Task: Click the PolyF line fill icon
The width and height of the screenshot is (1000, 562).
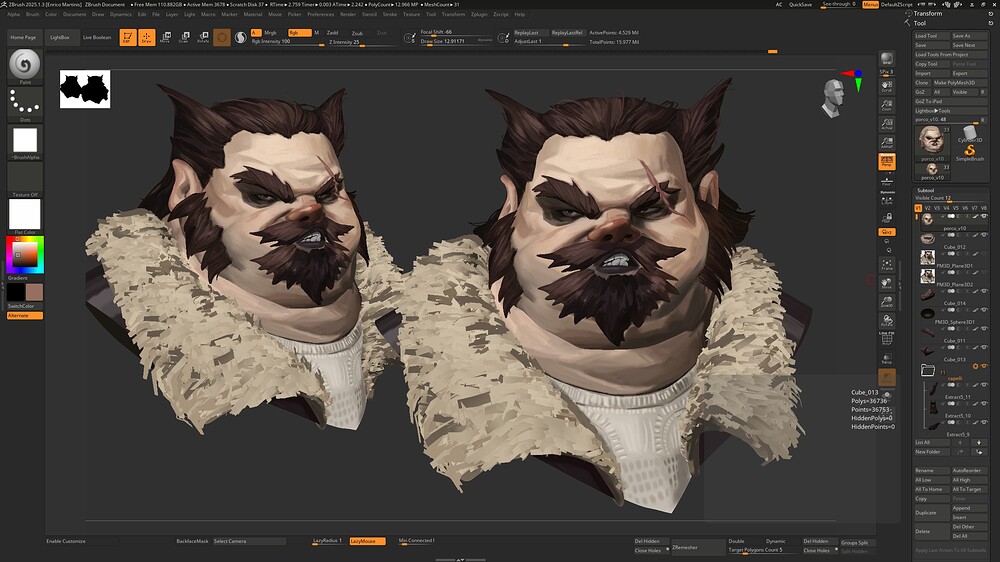Action: coord(886,338)
